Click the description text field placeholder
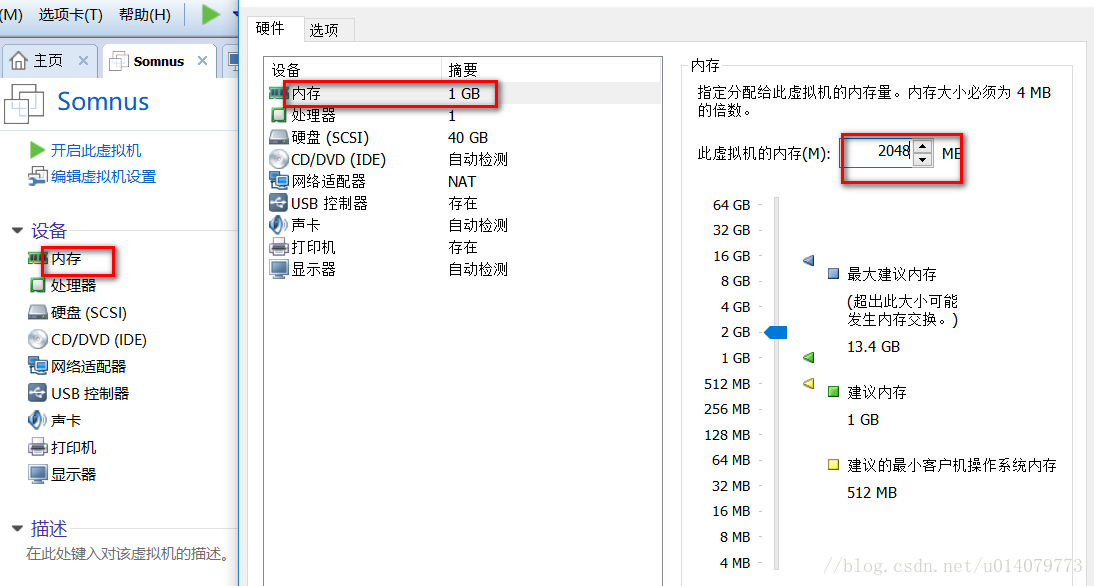This screenshot has height=586, width=1094. click(x=128, y=554)
